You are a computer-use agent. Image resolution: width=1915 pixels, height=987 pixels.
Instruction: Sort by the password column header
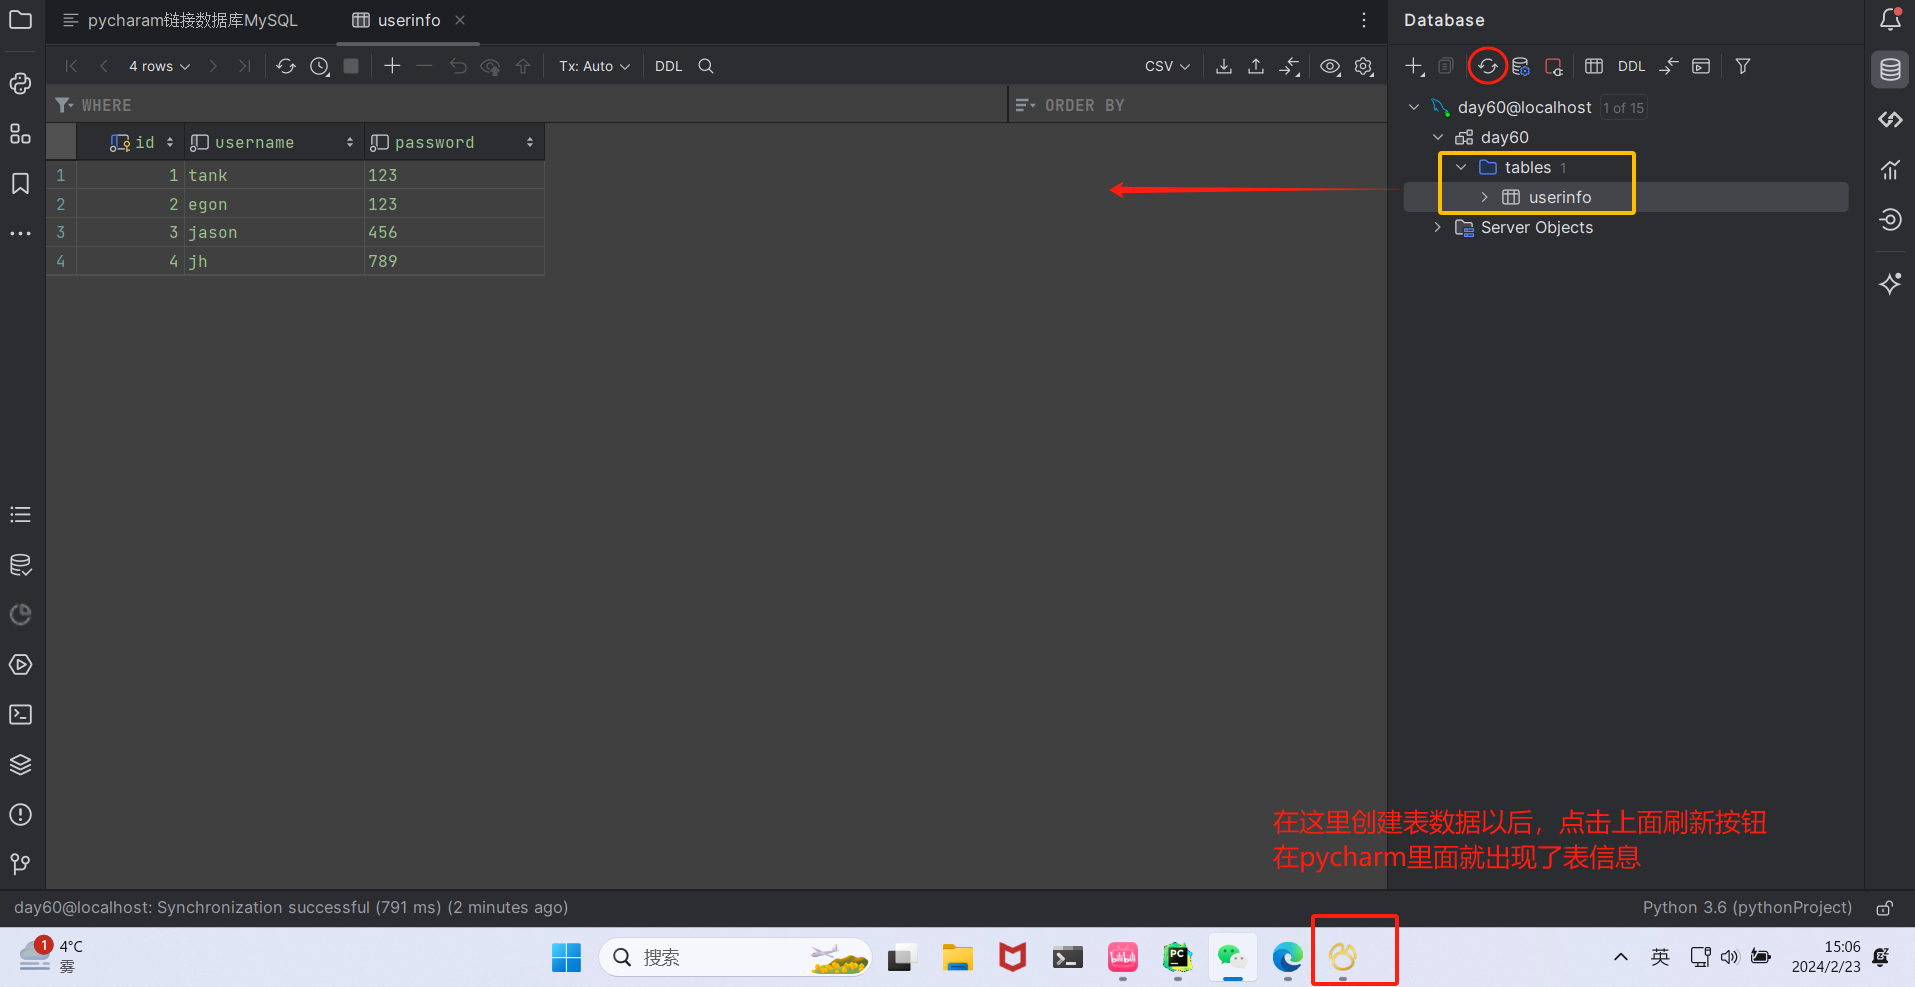pyautogui.click(x=454, y=142)
